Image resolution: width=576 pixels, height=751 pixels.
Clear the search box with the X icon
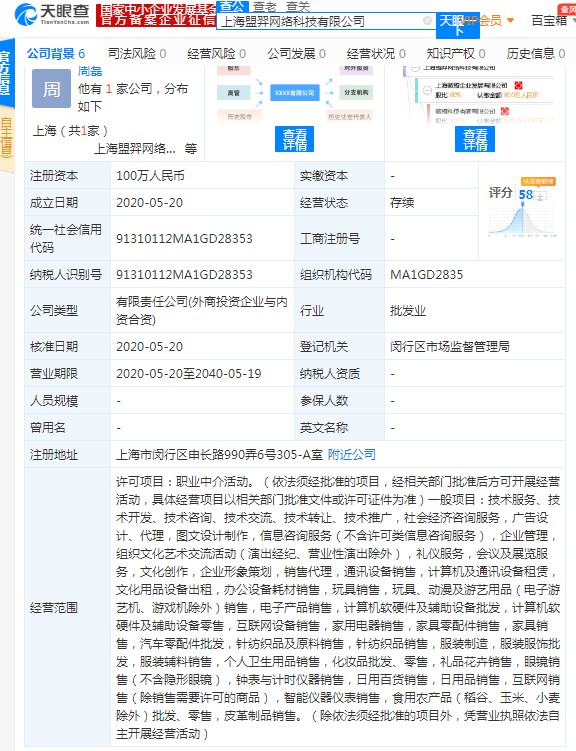427,21
